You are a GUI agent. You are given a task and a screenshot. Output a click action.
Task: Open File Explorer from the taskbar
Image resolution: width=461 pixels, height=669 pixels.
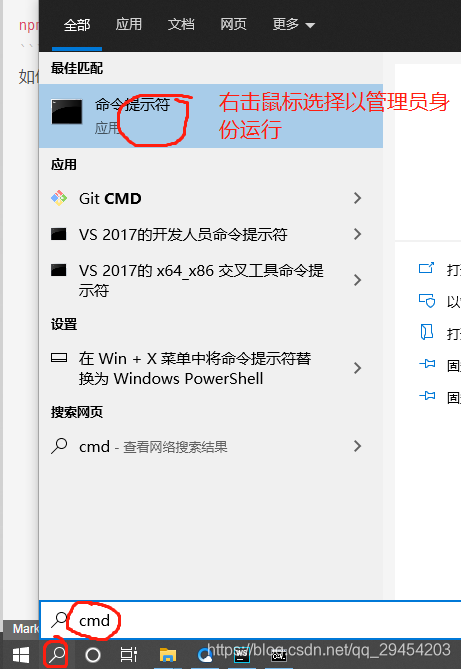click(x=167, y=655)
